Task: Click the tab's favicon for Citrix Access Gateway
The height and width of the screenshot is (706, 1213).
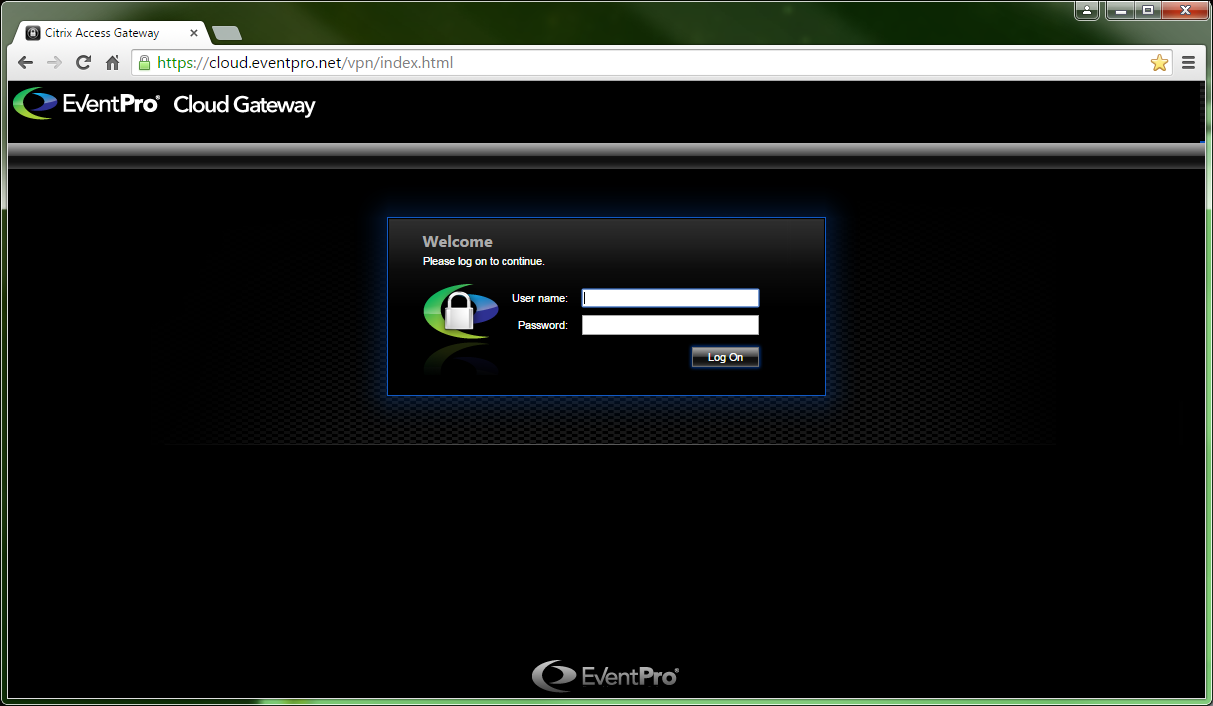Action: [x=33, y=33]
